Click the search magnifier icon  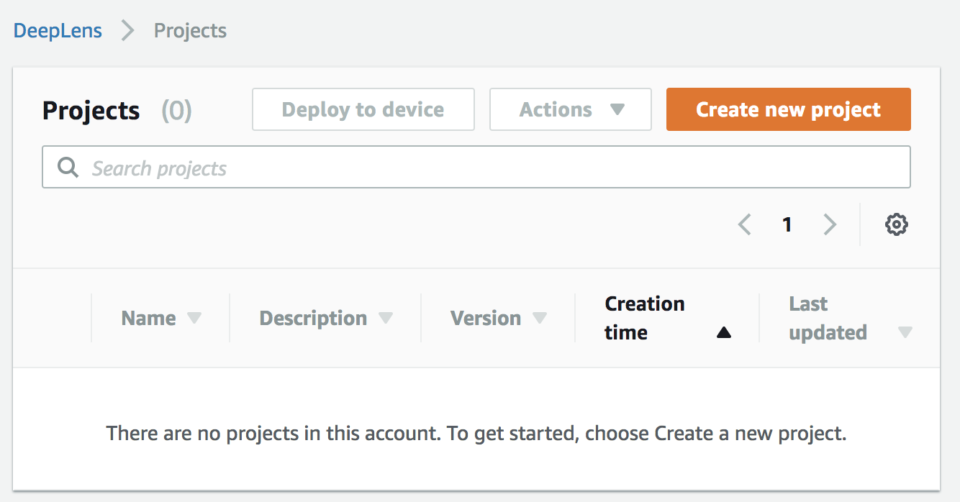click(67, 167)
